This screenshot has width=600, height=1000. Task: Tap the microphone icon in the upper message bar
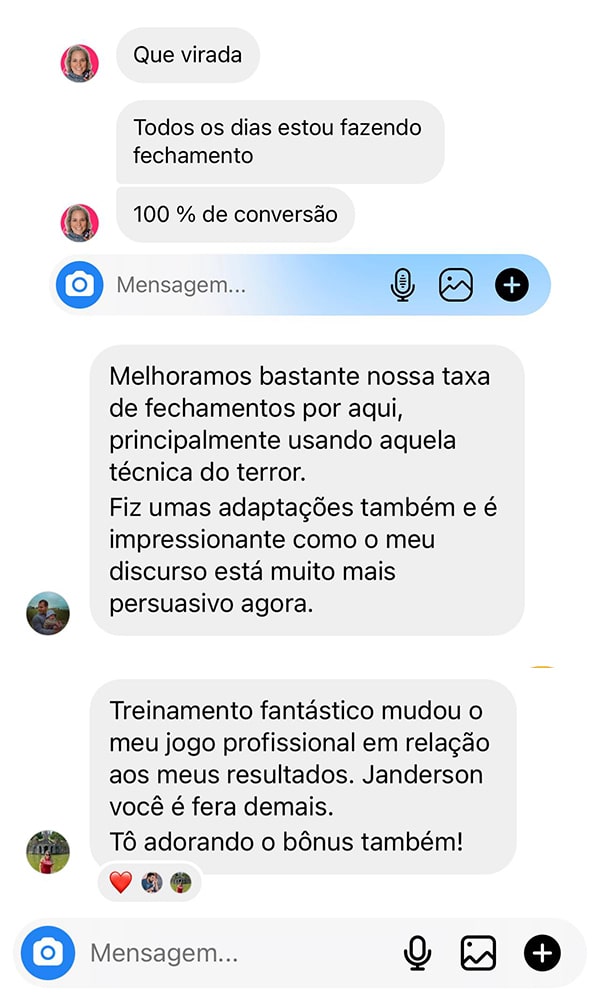pyautogui.click(x=402, y=284)
